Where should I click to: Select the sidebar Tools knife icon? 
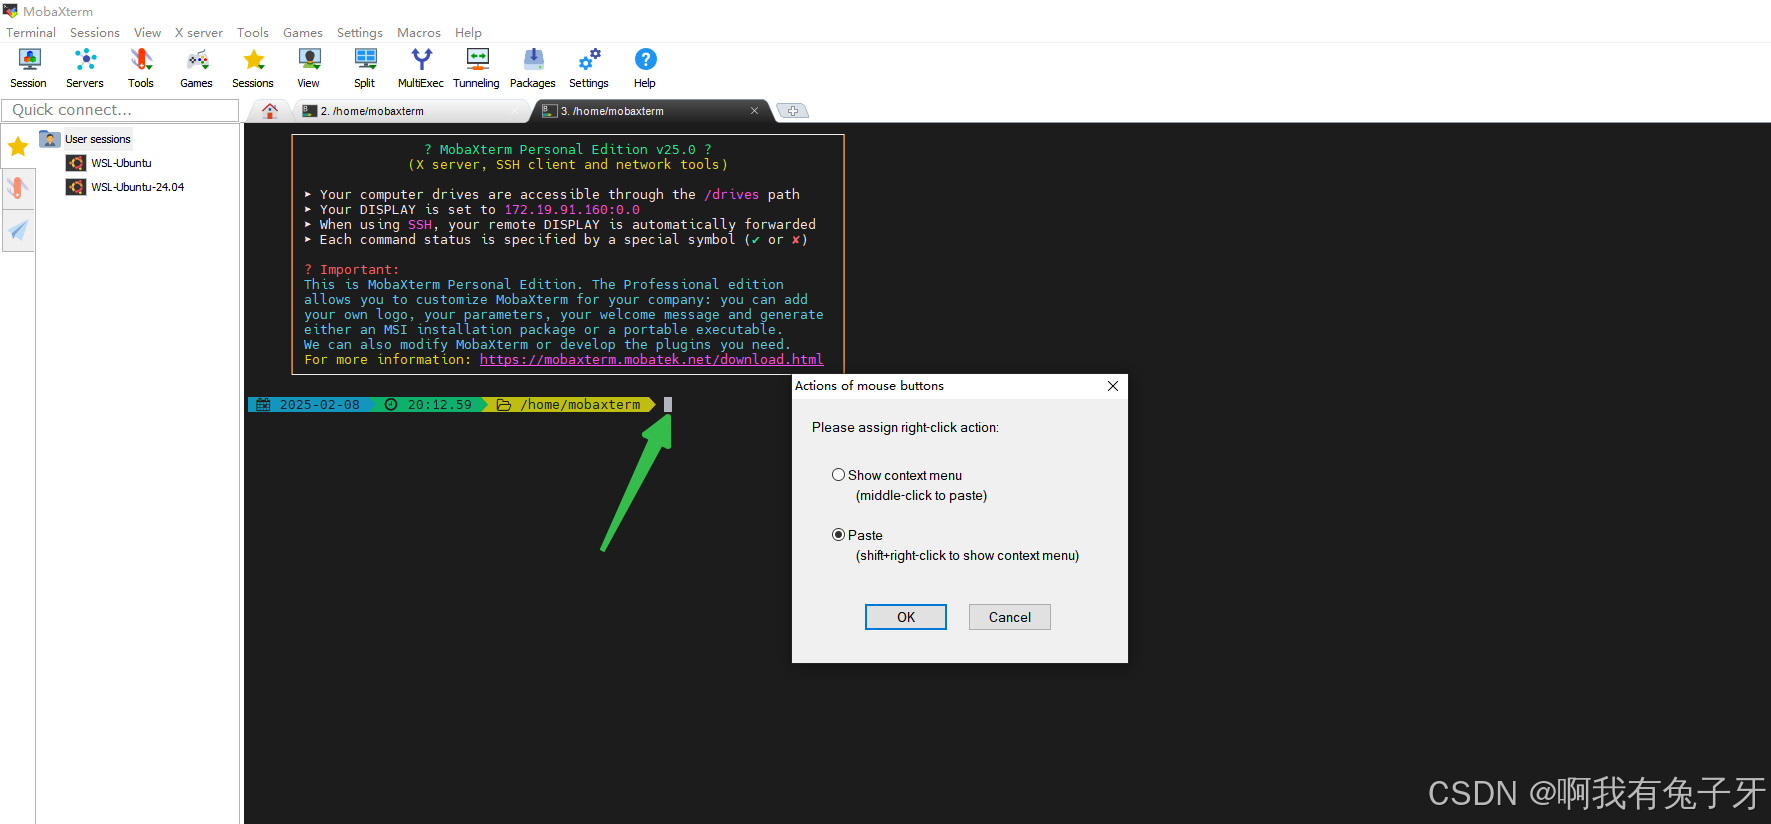pyautogui.click(x=18, y=188)
